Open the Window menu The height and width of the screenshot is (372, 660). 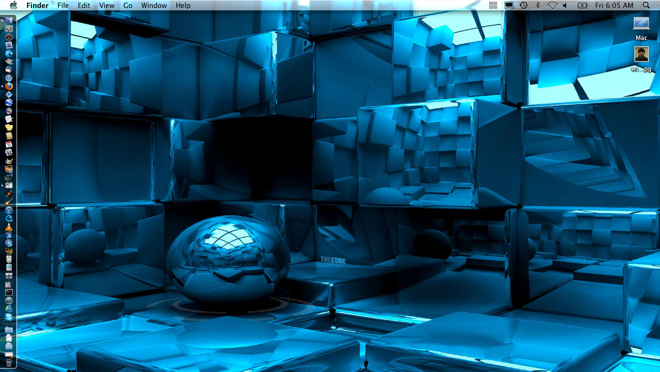pos(154,5)
